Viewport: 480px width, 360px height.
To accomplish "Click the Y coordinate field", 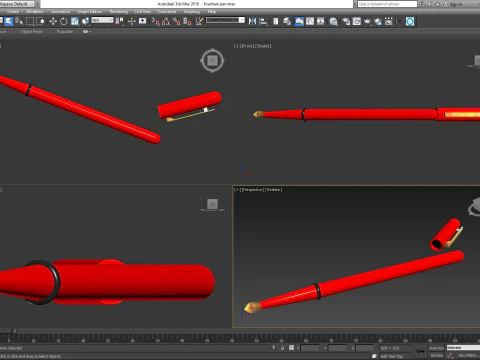I will [337, 348].
